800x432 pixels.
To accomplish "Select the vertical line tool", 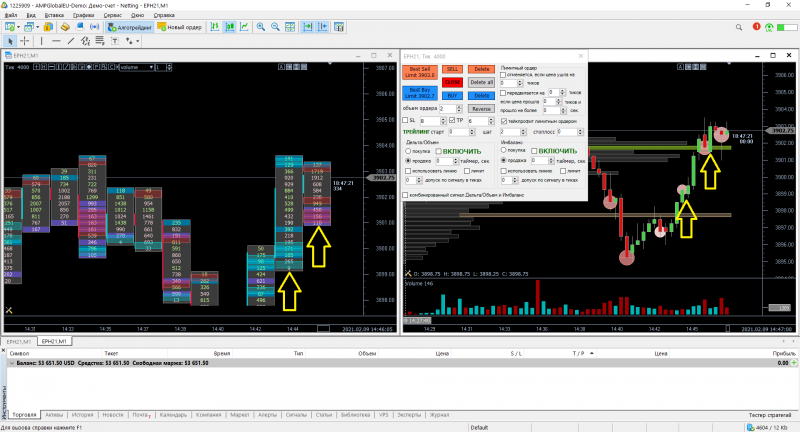I will [x=41, y=41].
